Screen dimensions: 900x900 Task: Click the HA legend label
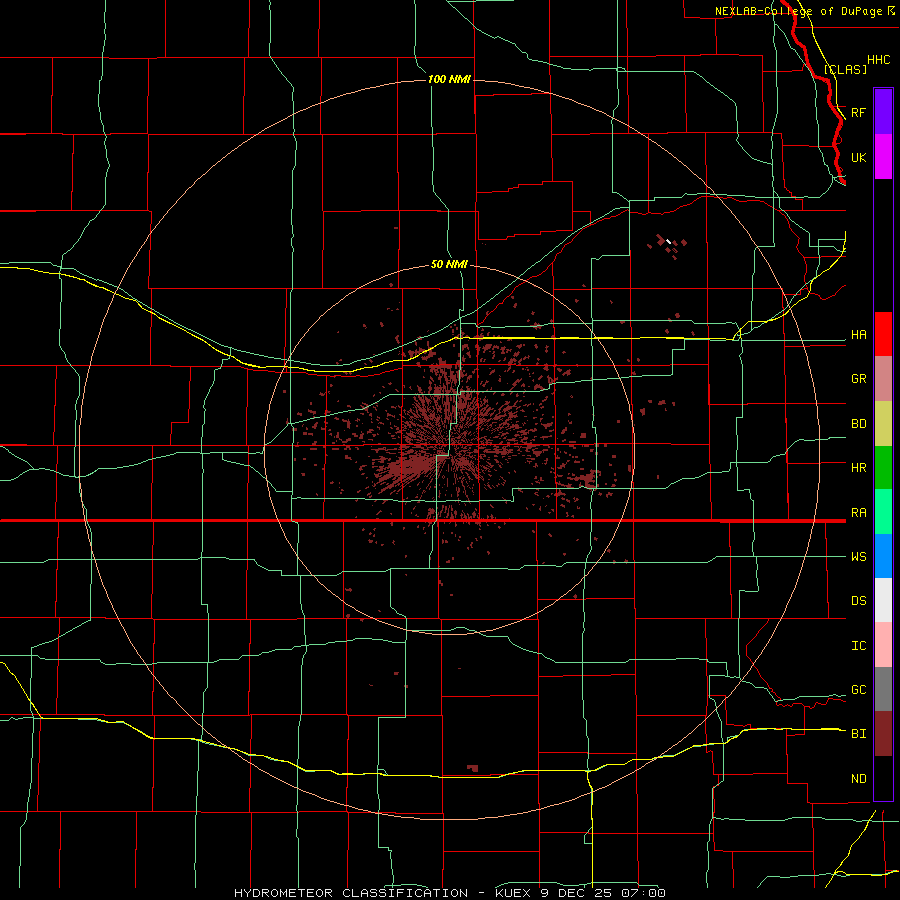coord(858,335)
